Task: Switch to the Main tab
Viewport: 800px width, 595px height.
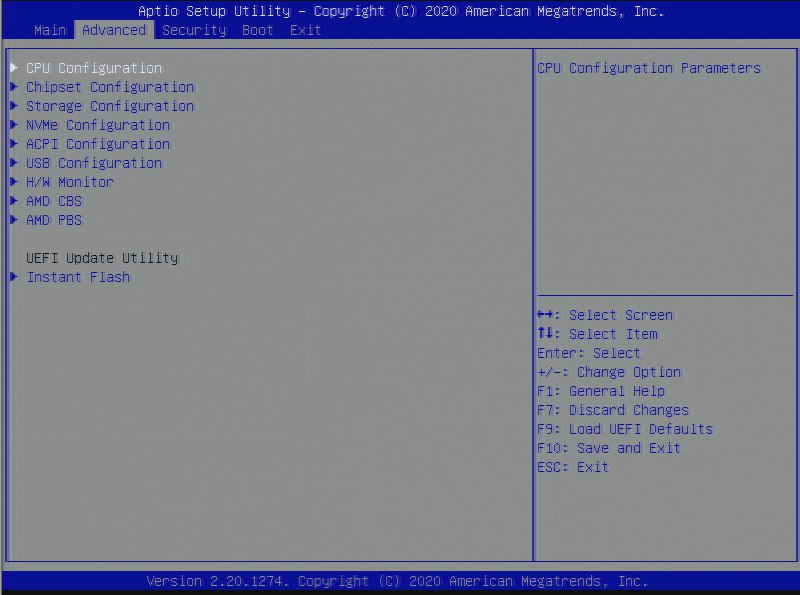Action: tap(50, 30)
